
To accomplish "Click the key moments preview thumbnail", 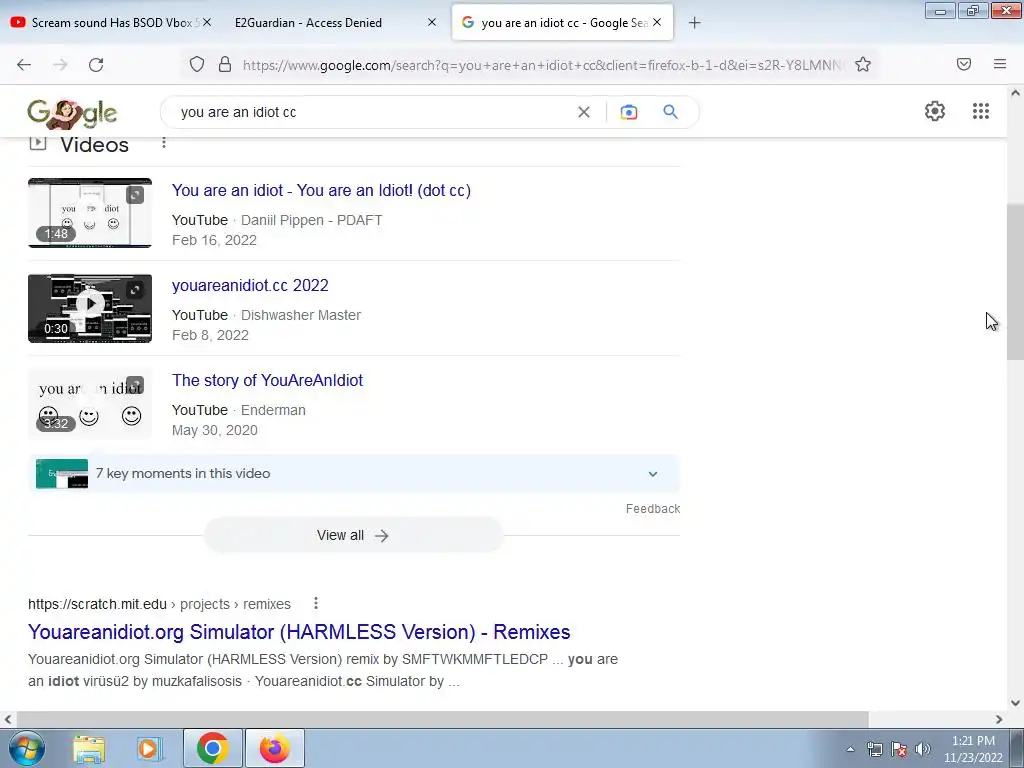I will (x=62, y=473).
